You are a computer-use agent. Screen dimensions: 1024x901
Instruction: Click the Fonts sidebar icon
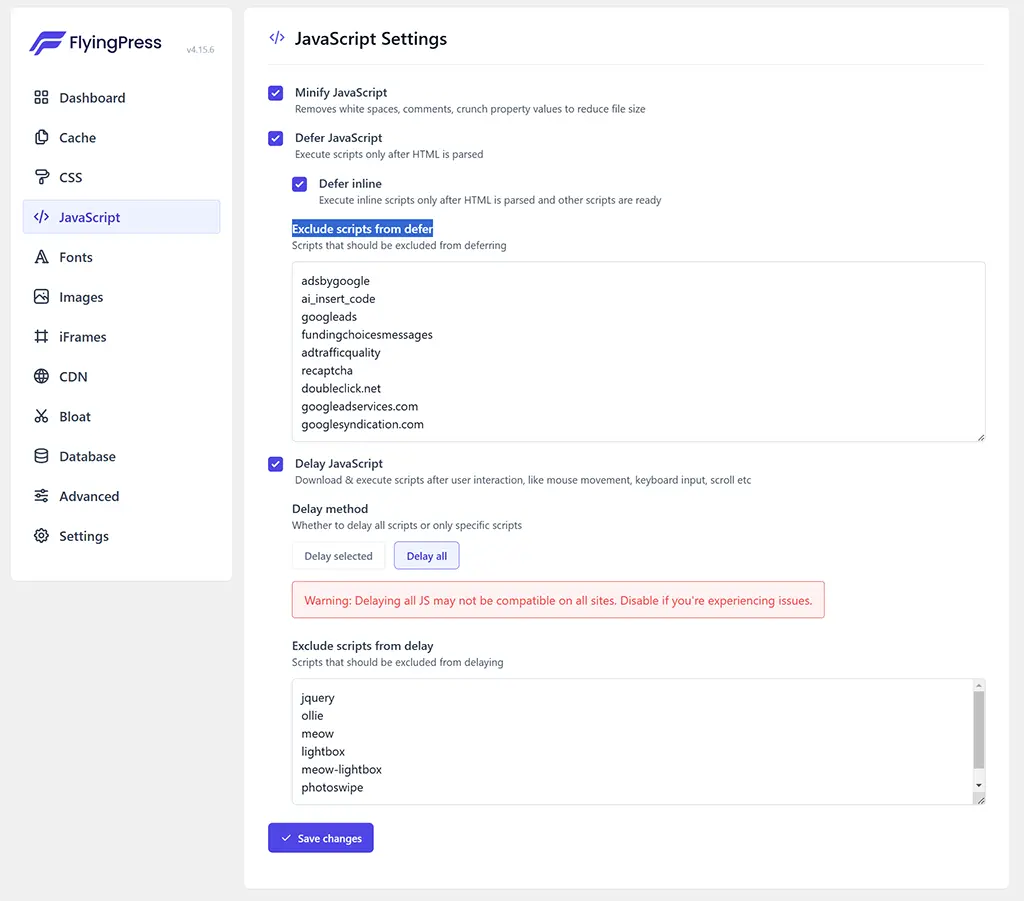[40, 257]
